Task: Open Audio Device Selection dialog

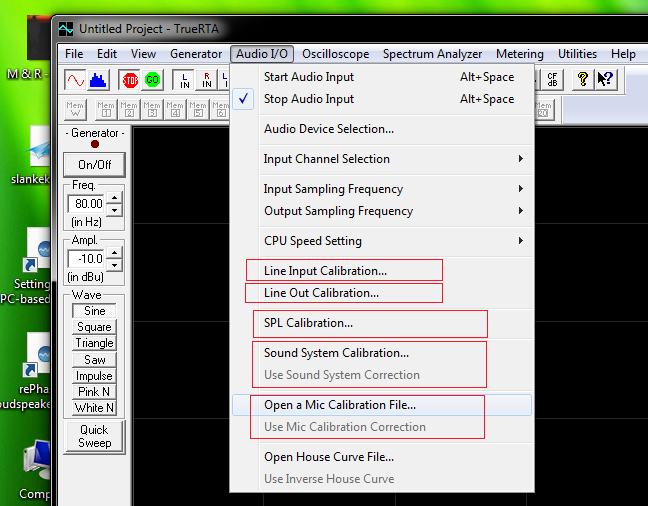Action: [382, 129]
